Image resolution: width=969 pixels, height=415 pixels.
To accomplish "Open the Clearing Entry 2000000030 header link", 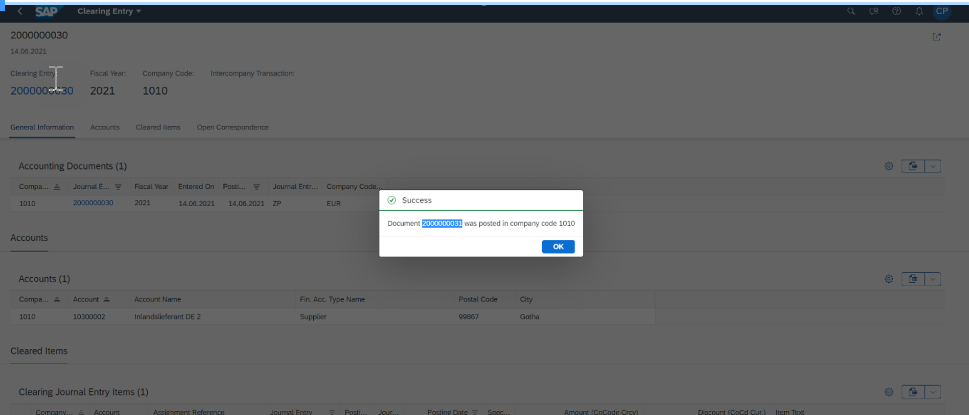I will (x=41, y=91).
